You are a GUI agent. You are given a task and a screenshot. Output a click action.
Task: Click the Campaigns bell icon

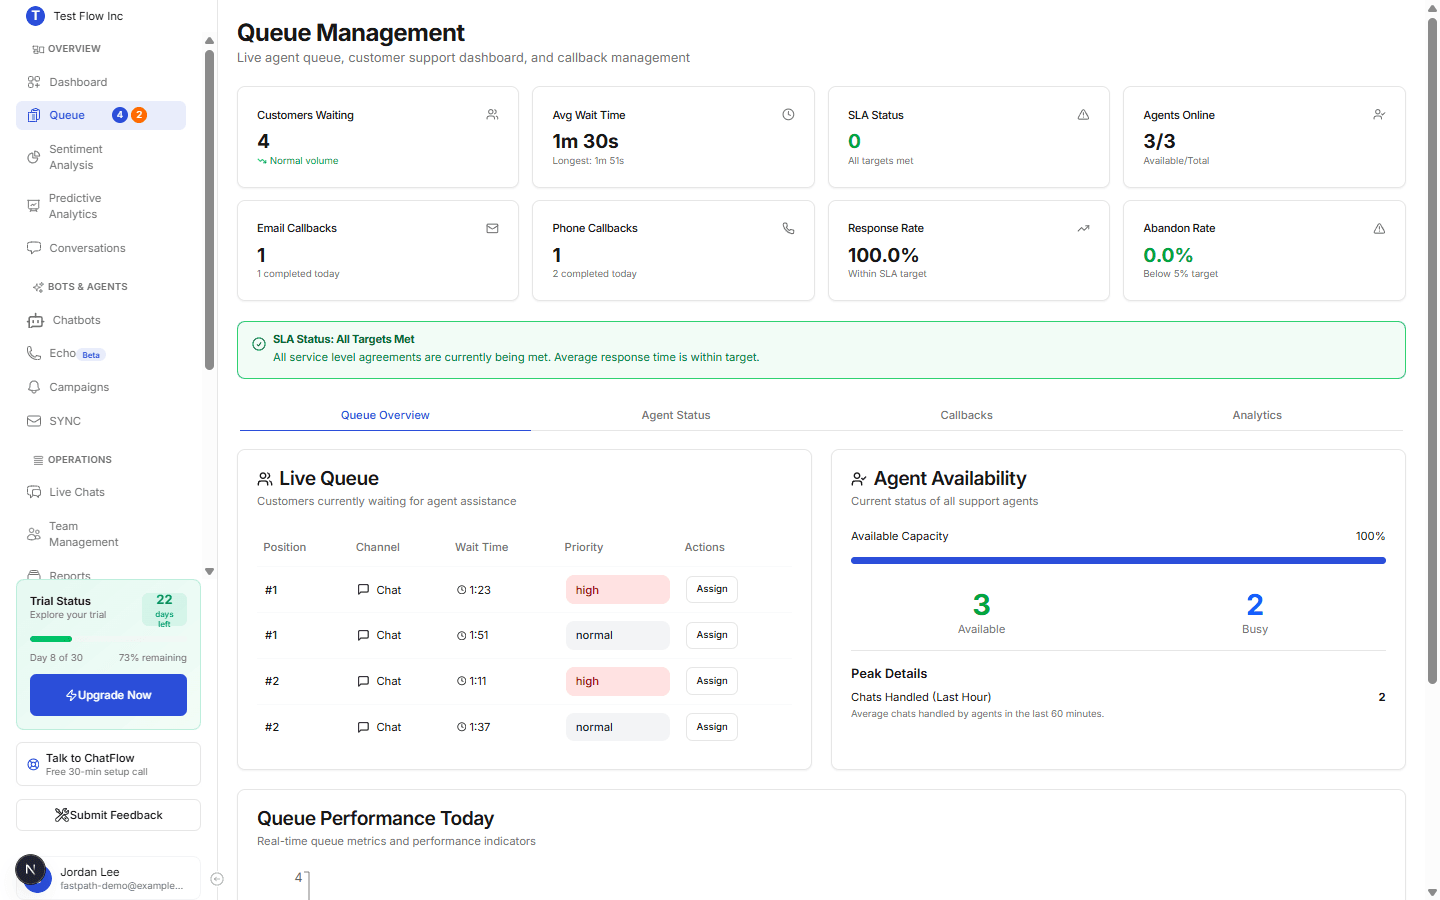34,387
